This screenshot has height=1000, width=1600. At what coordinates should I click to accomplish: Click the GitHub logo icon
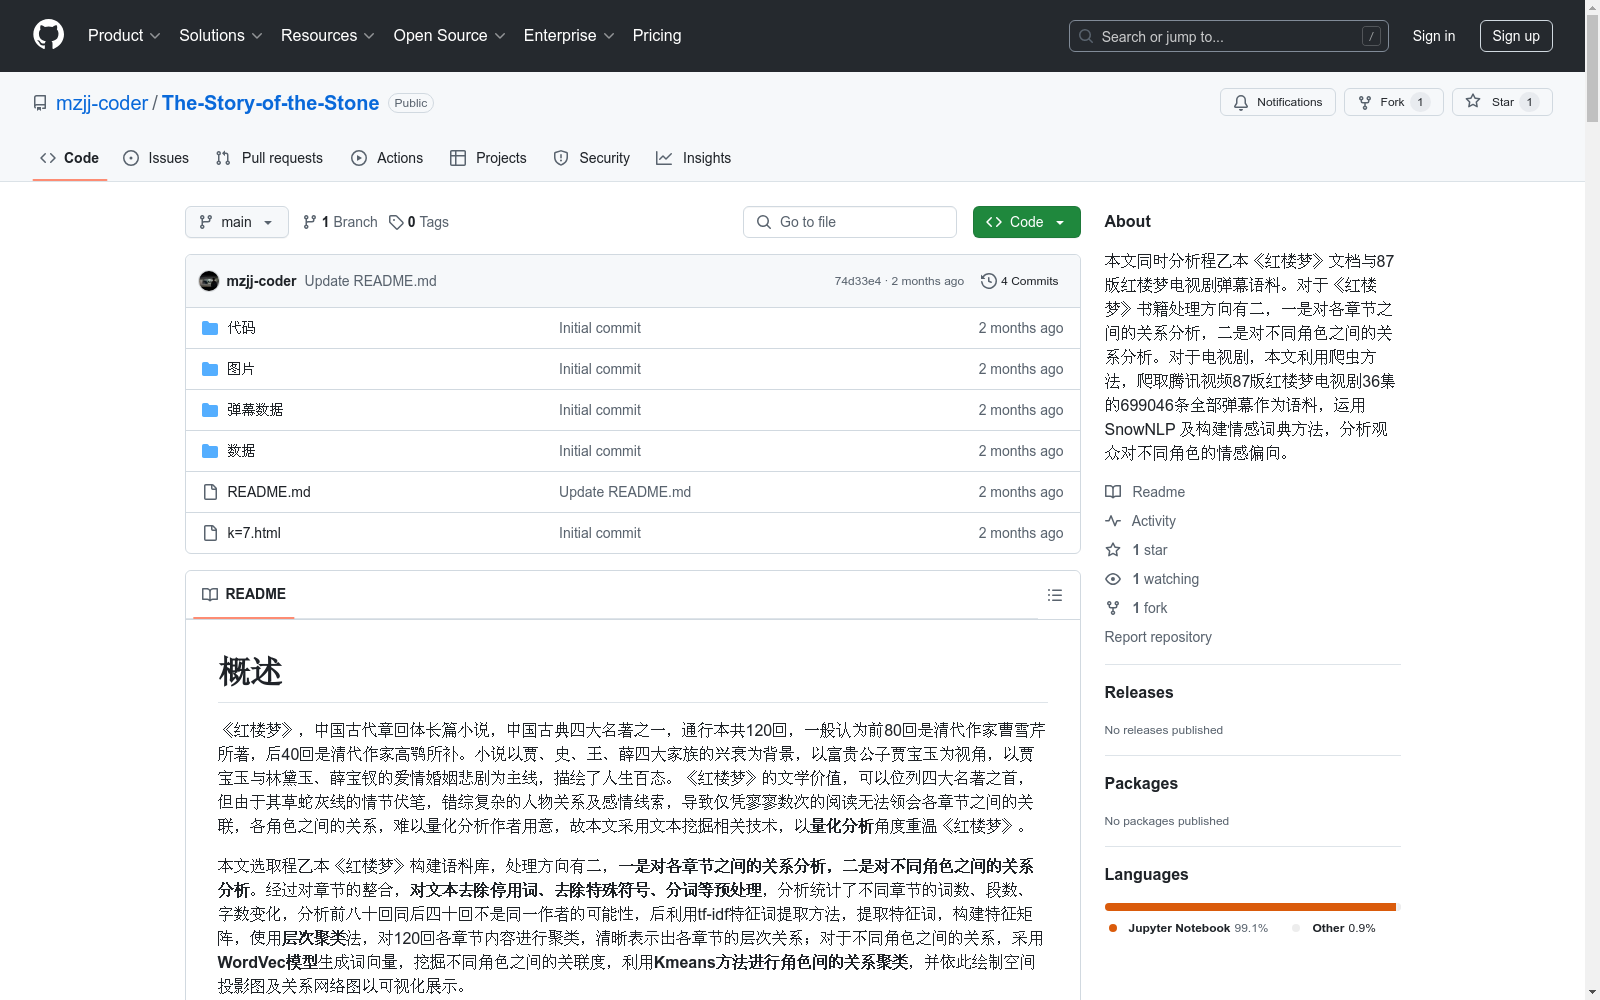48,35
